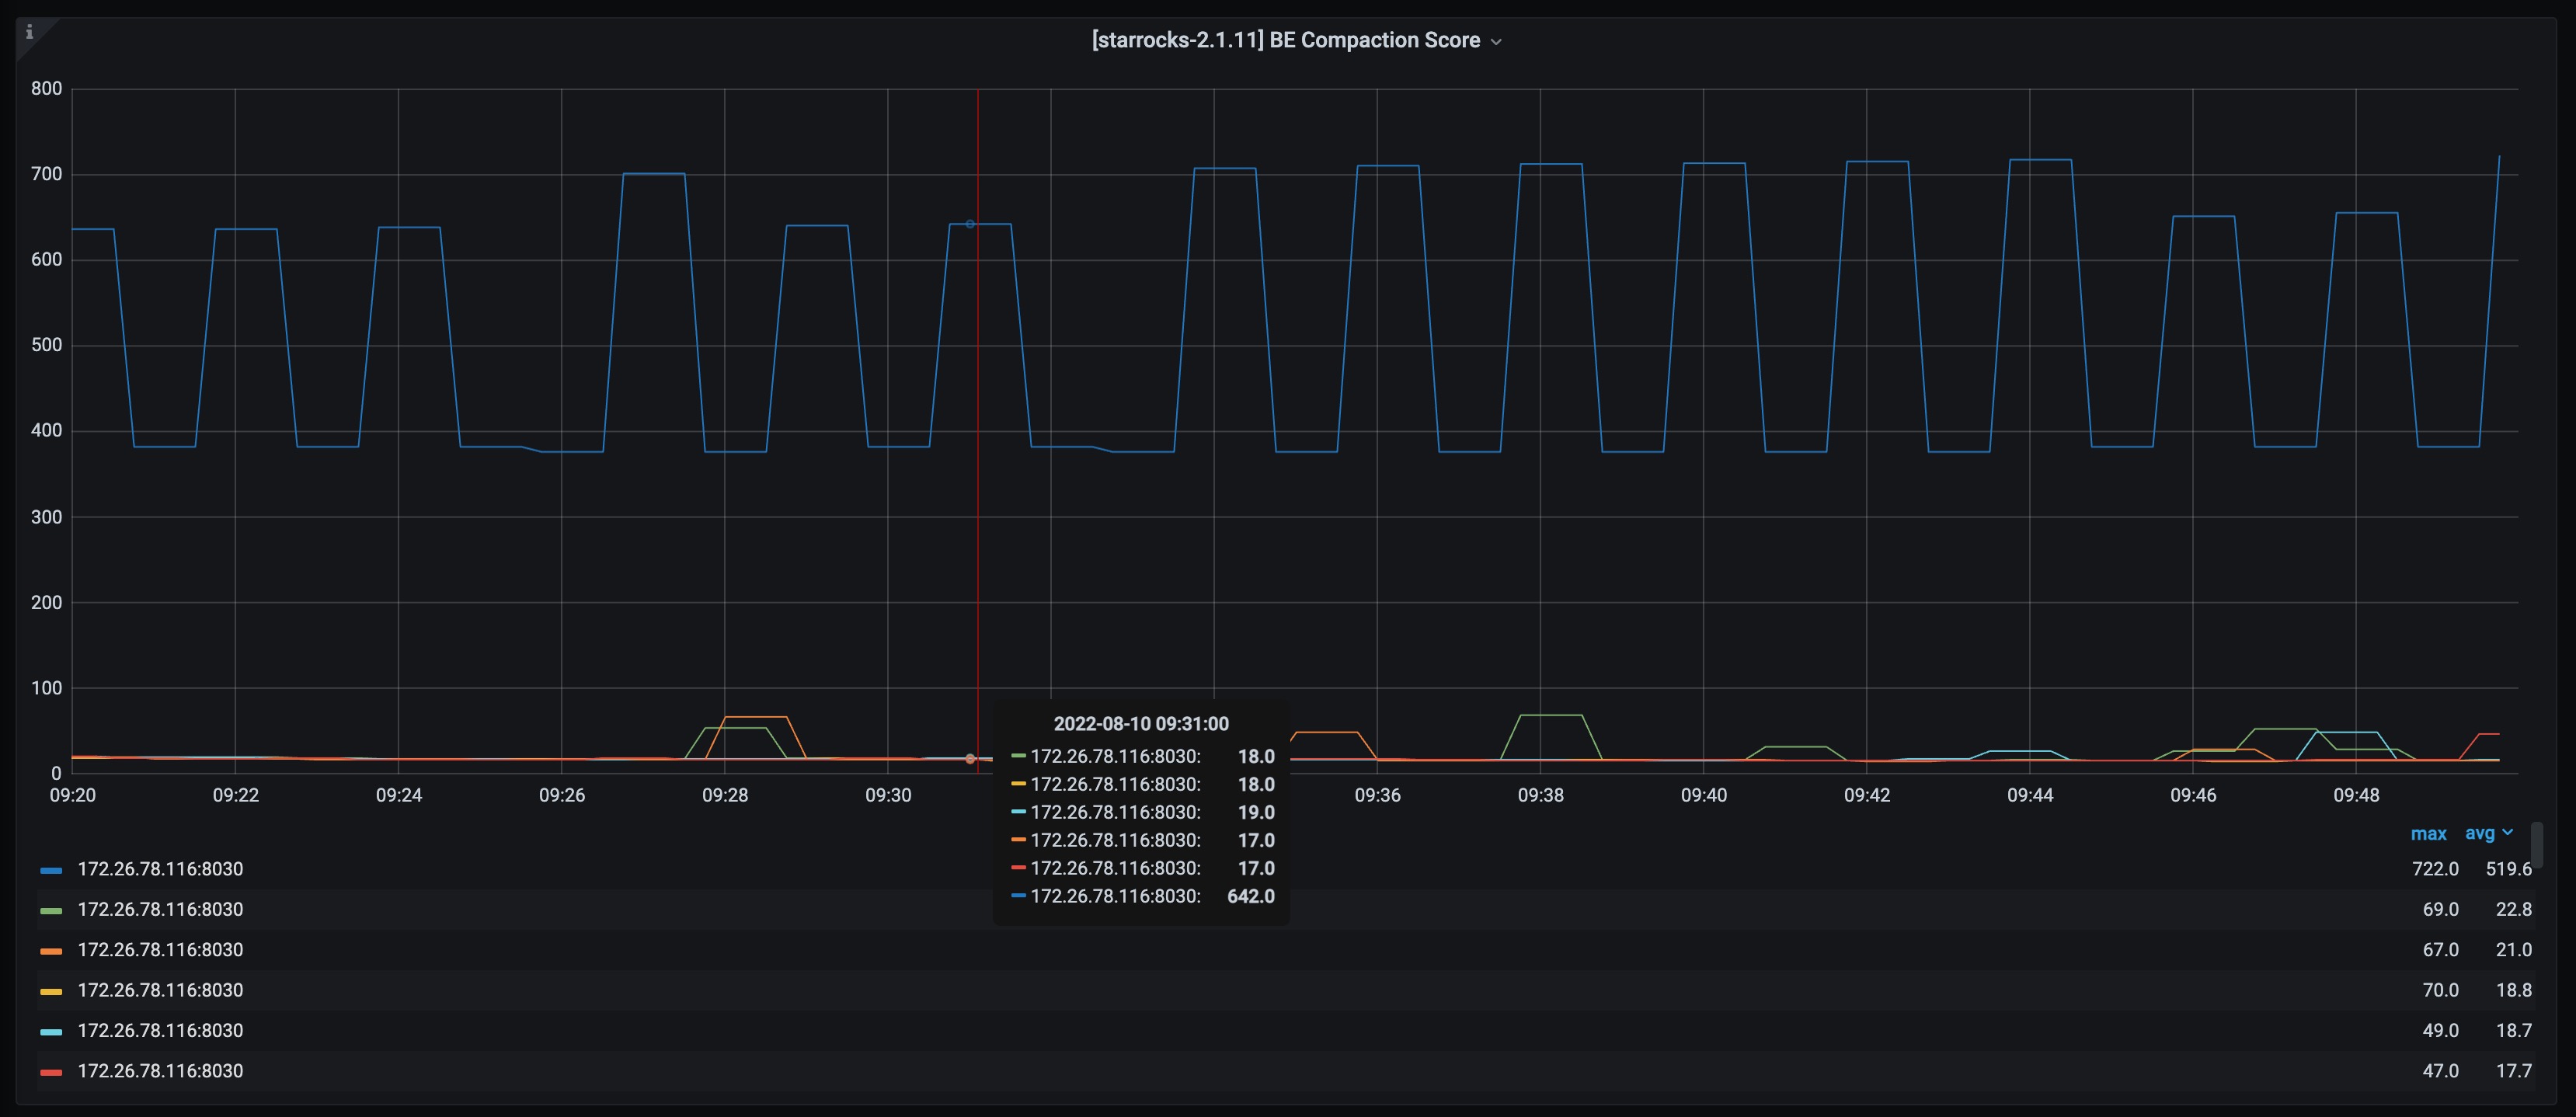Viewport: 2576px width, 1117px height.
Task: Click the yellow series color swatch in legend
Action: (51, 991)
